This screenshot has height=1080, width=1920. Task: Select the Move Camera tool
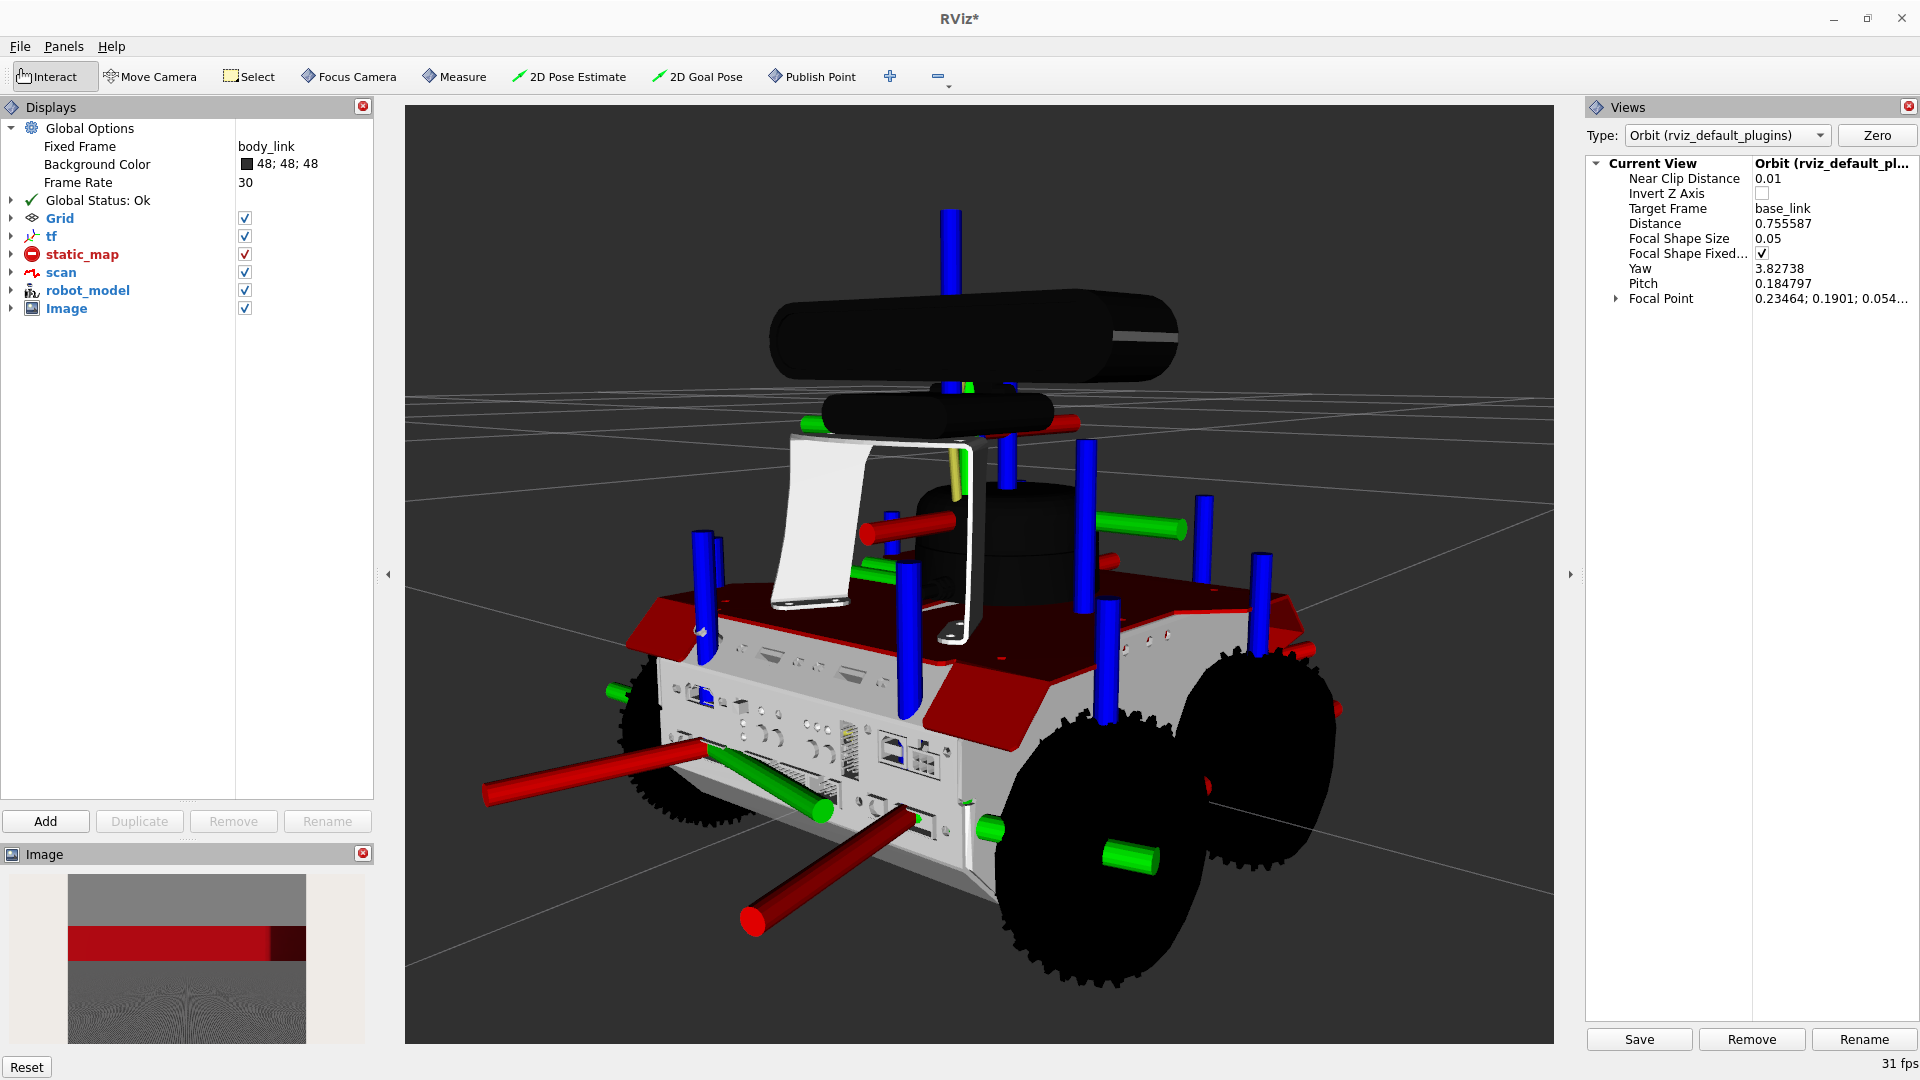pyautogui.click(x=150, y=77)
